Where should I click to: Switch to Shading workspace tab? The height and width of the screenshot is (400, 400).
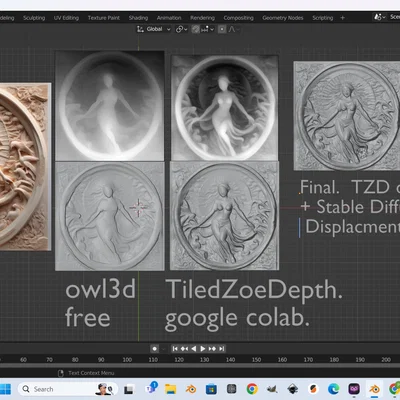pyautogui.click(x=138, y=18)
